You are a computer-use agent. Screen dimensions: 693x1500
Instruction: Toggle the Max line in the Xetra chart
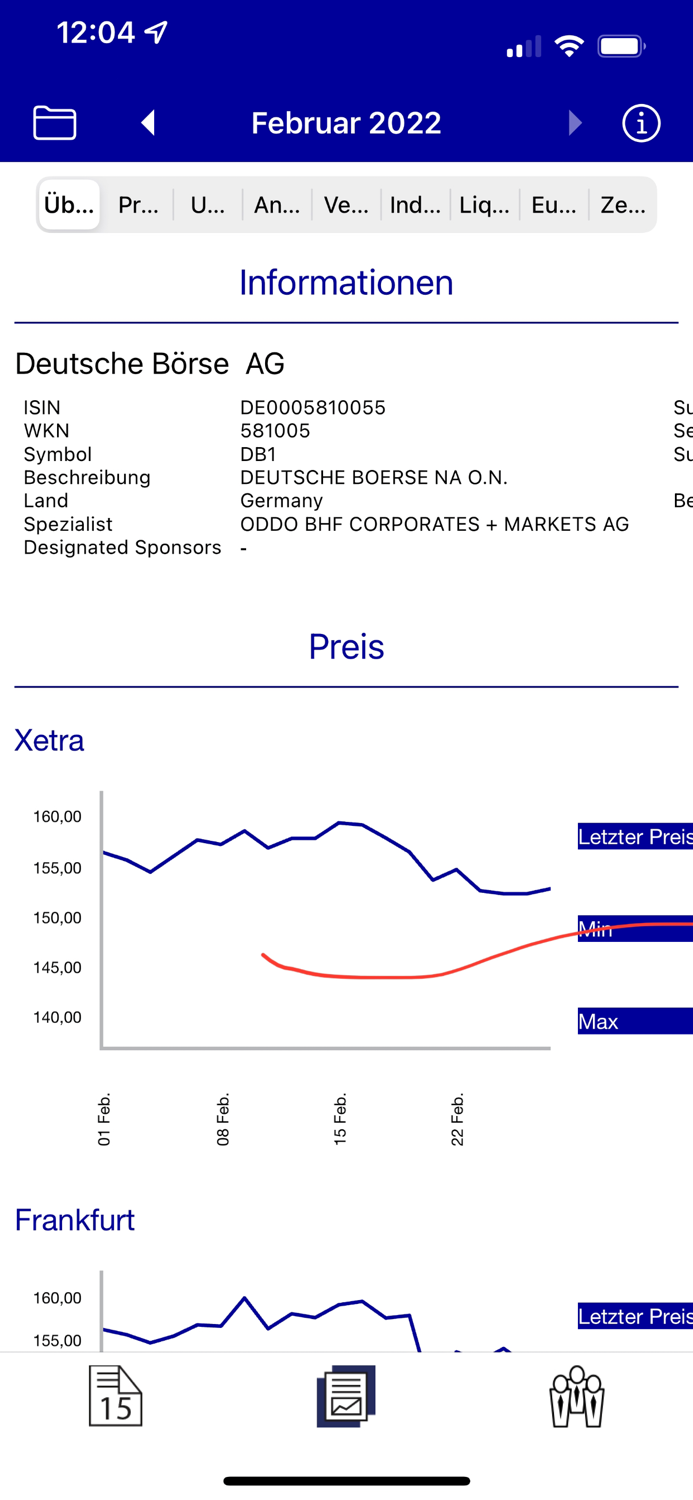click(x=634, y=1021)
